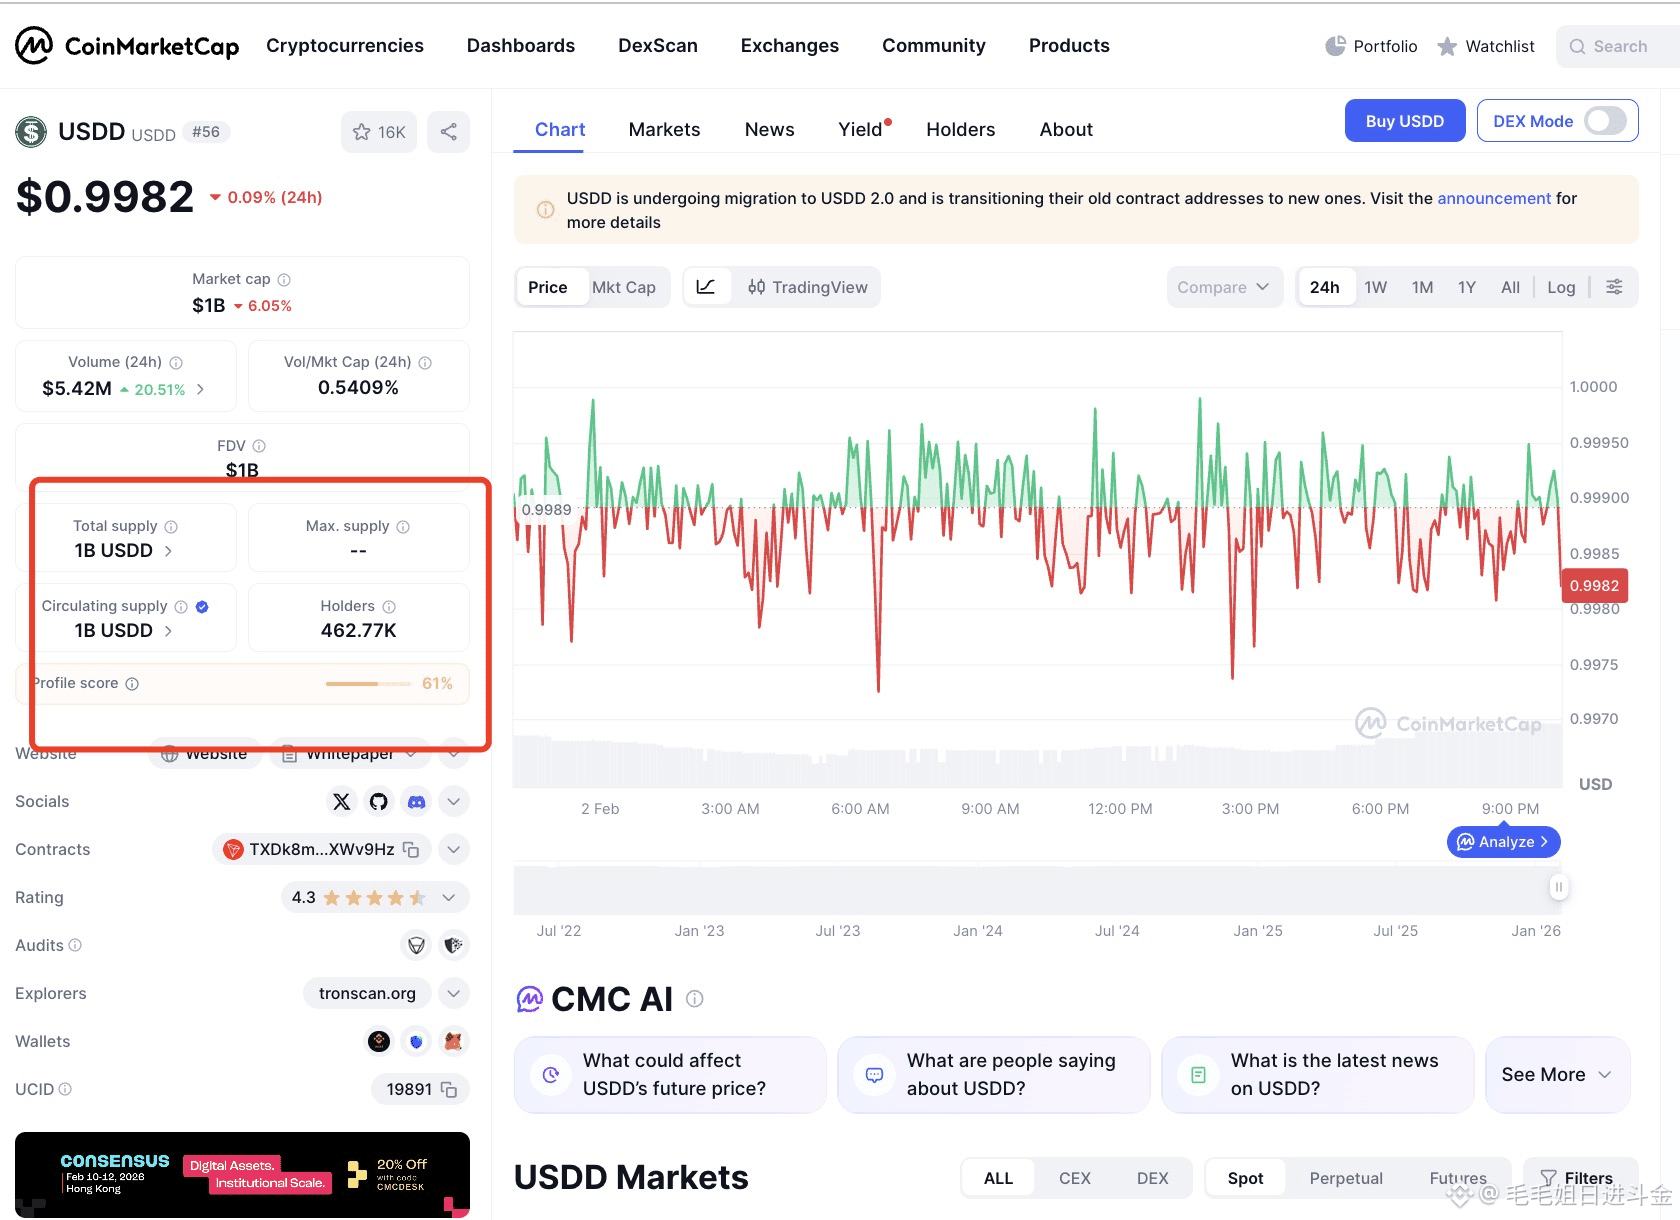Show Market cap info tooltip icon
This screenshot has width=1680, height=1220.
click(x=284, y=280)
